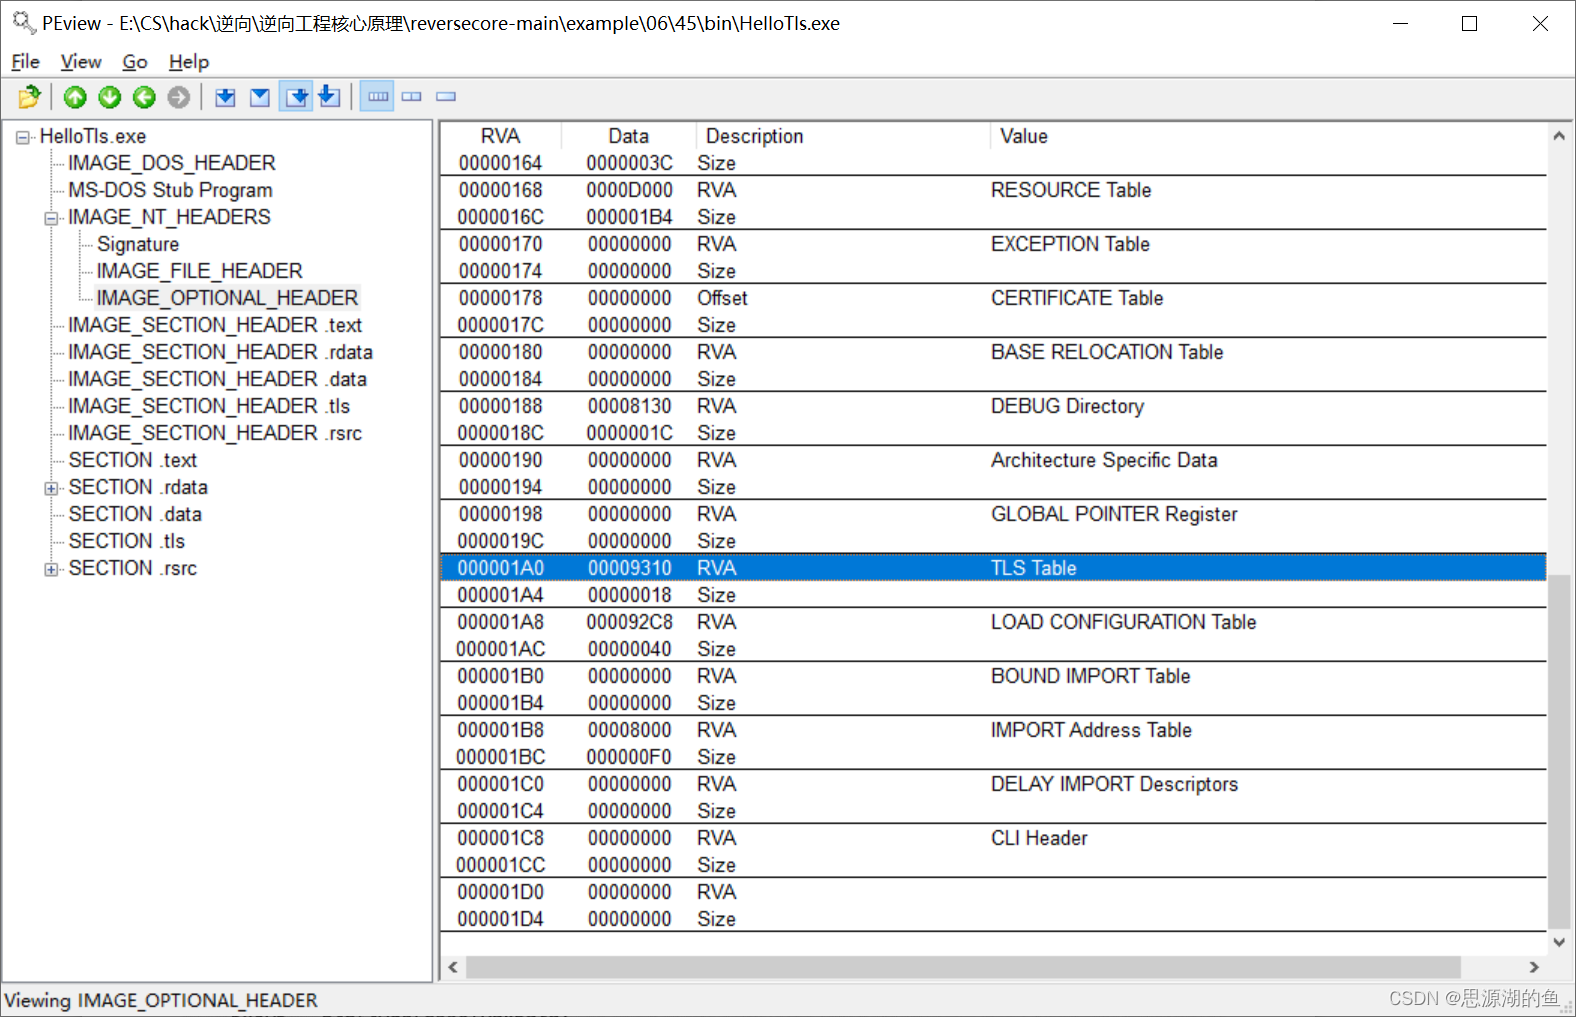Click the horizontal scrollbar in data pane

[x=962, y=967]
